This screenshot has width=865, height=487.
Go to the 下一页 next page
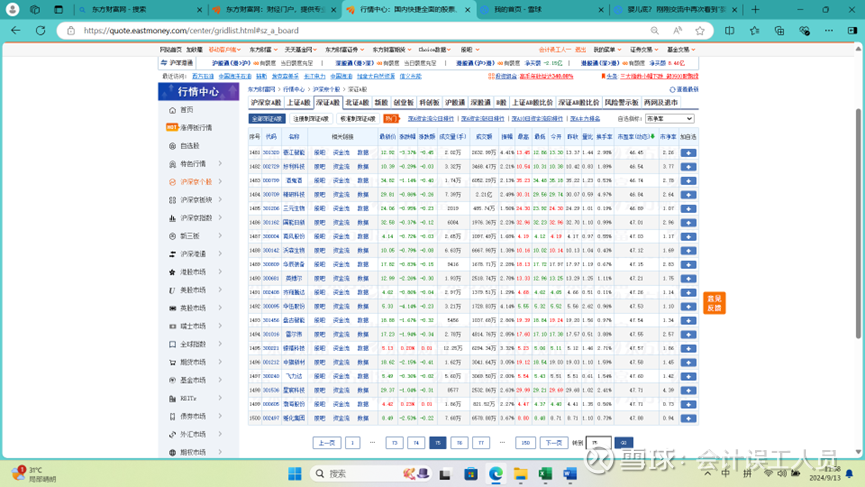click(553, 442)
